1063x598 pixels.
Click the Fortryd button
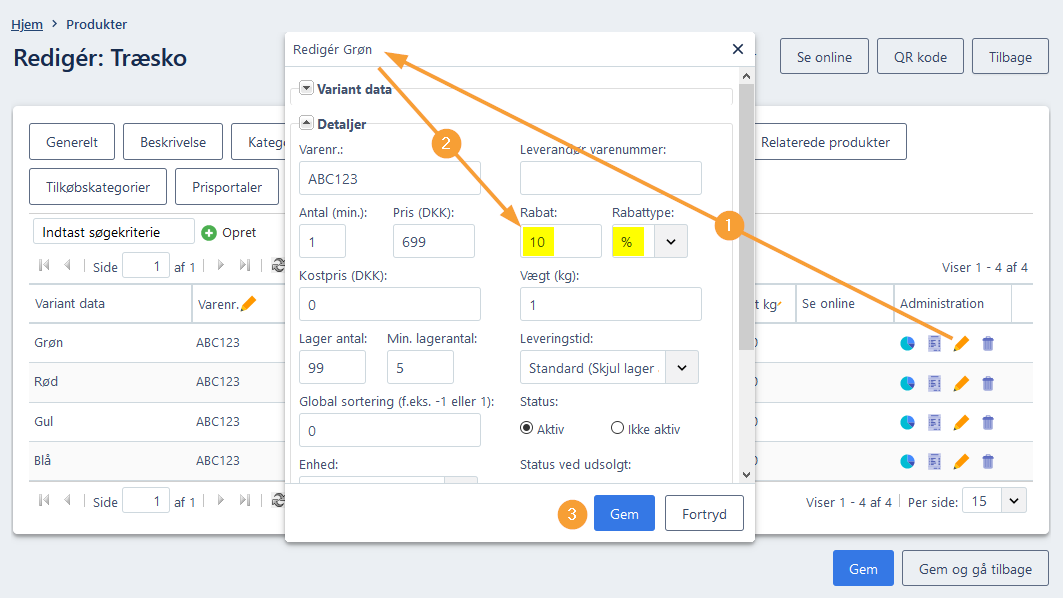(x=704, y=513)
